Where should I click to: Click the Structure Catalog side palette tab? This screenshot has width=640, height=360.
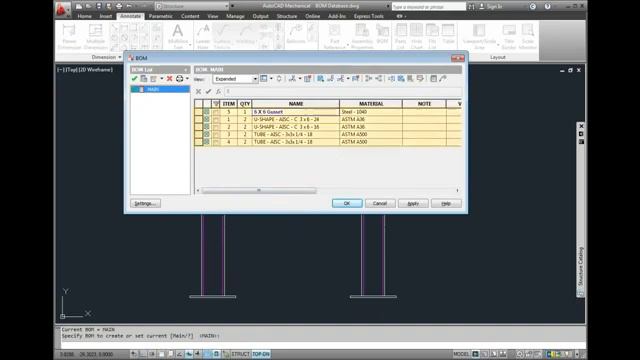pos(581,266)
